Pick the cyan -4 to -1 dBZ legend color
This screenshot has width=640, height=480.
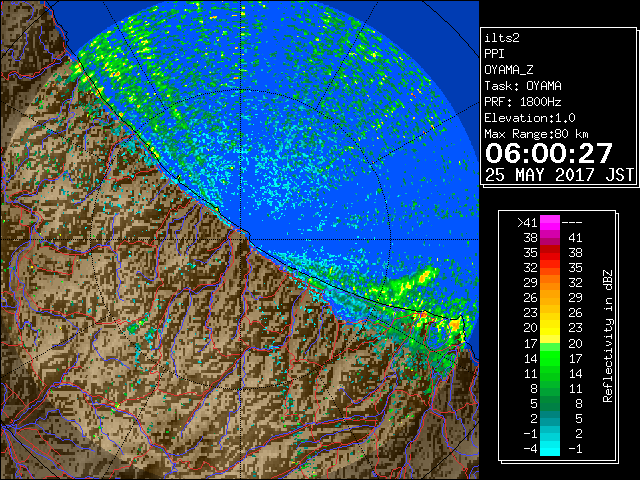click(550, 448)
